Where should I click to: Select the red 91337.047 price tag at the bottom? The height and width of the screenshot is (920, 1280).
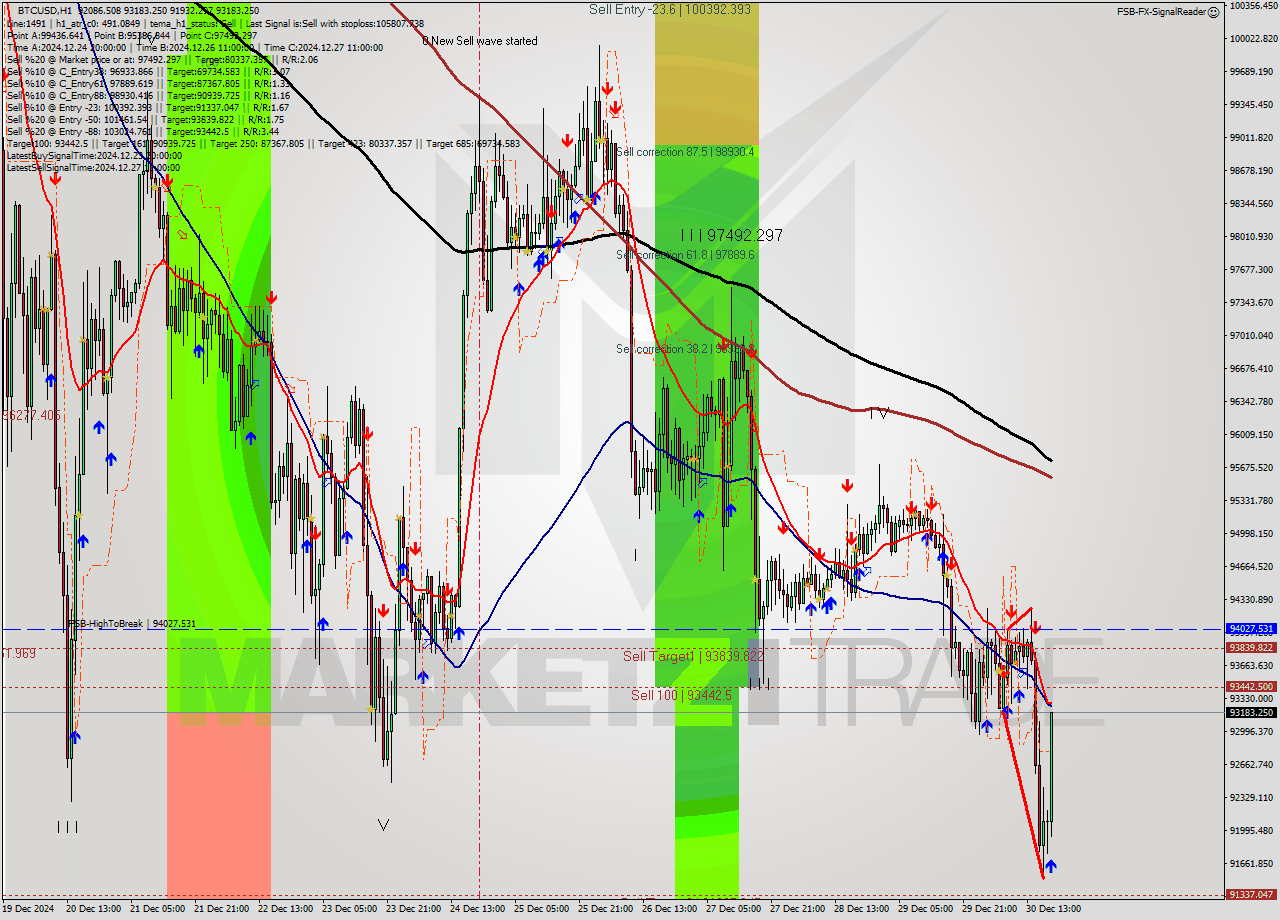1250,894
